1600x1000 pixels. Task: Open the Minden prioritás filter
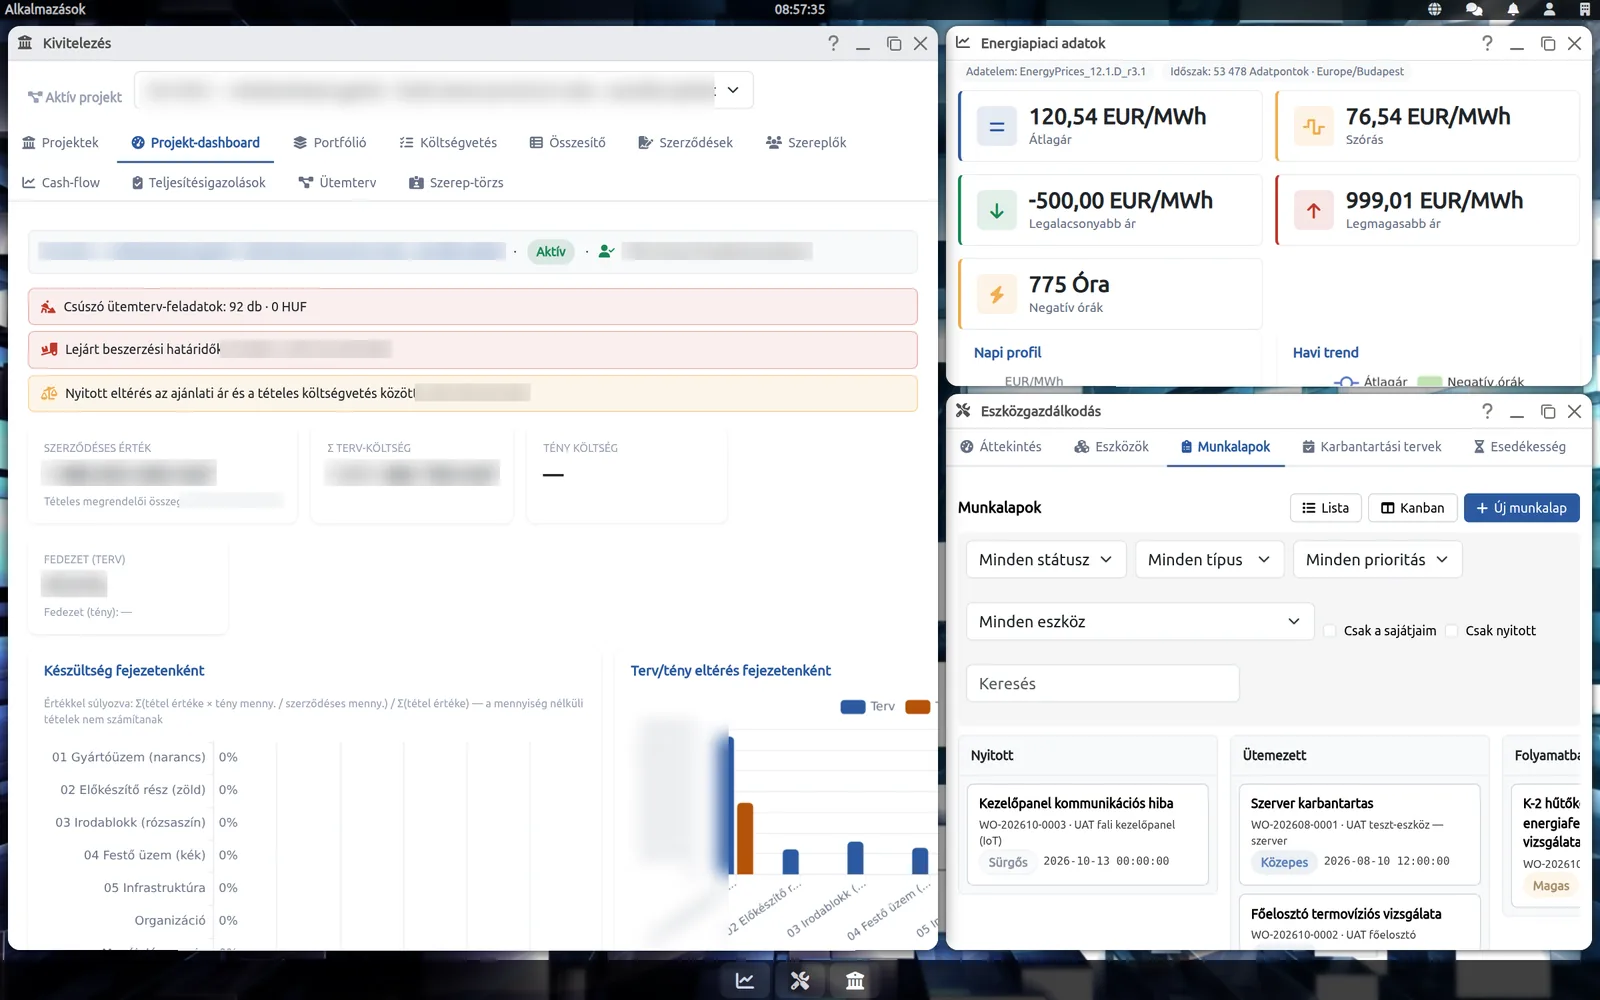pos(1377,560)
